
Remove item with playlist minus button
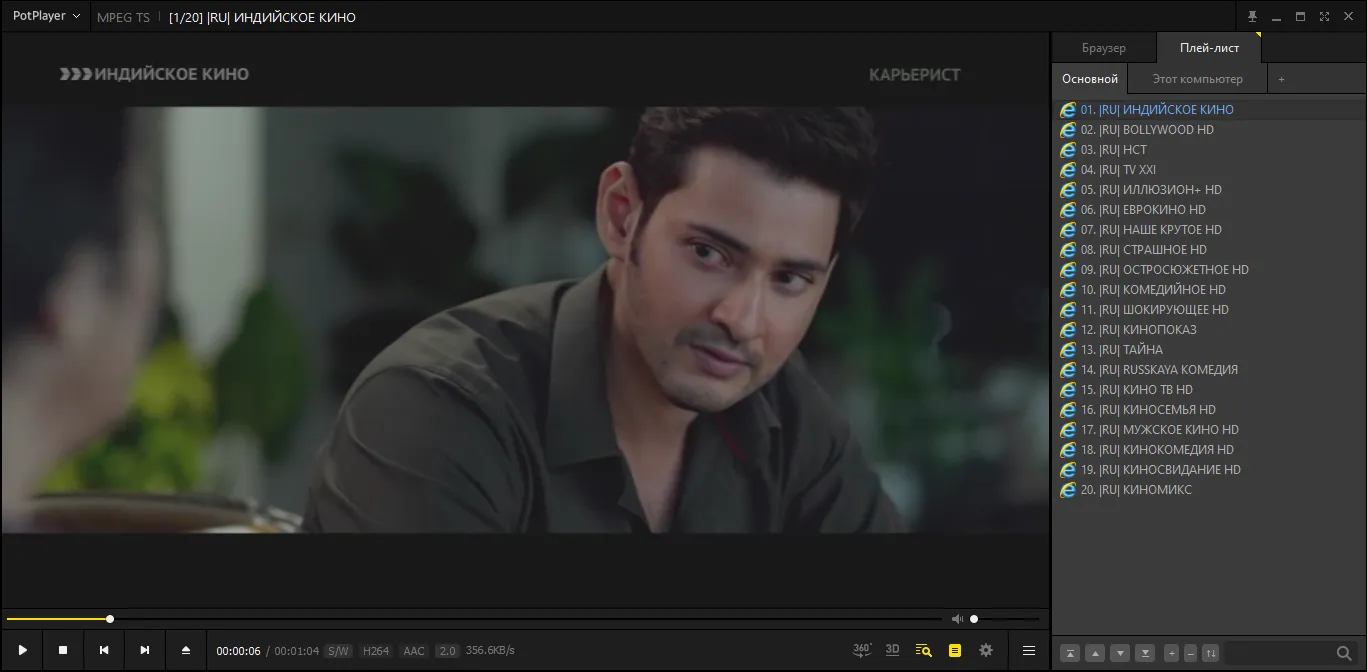point(1191,653)
